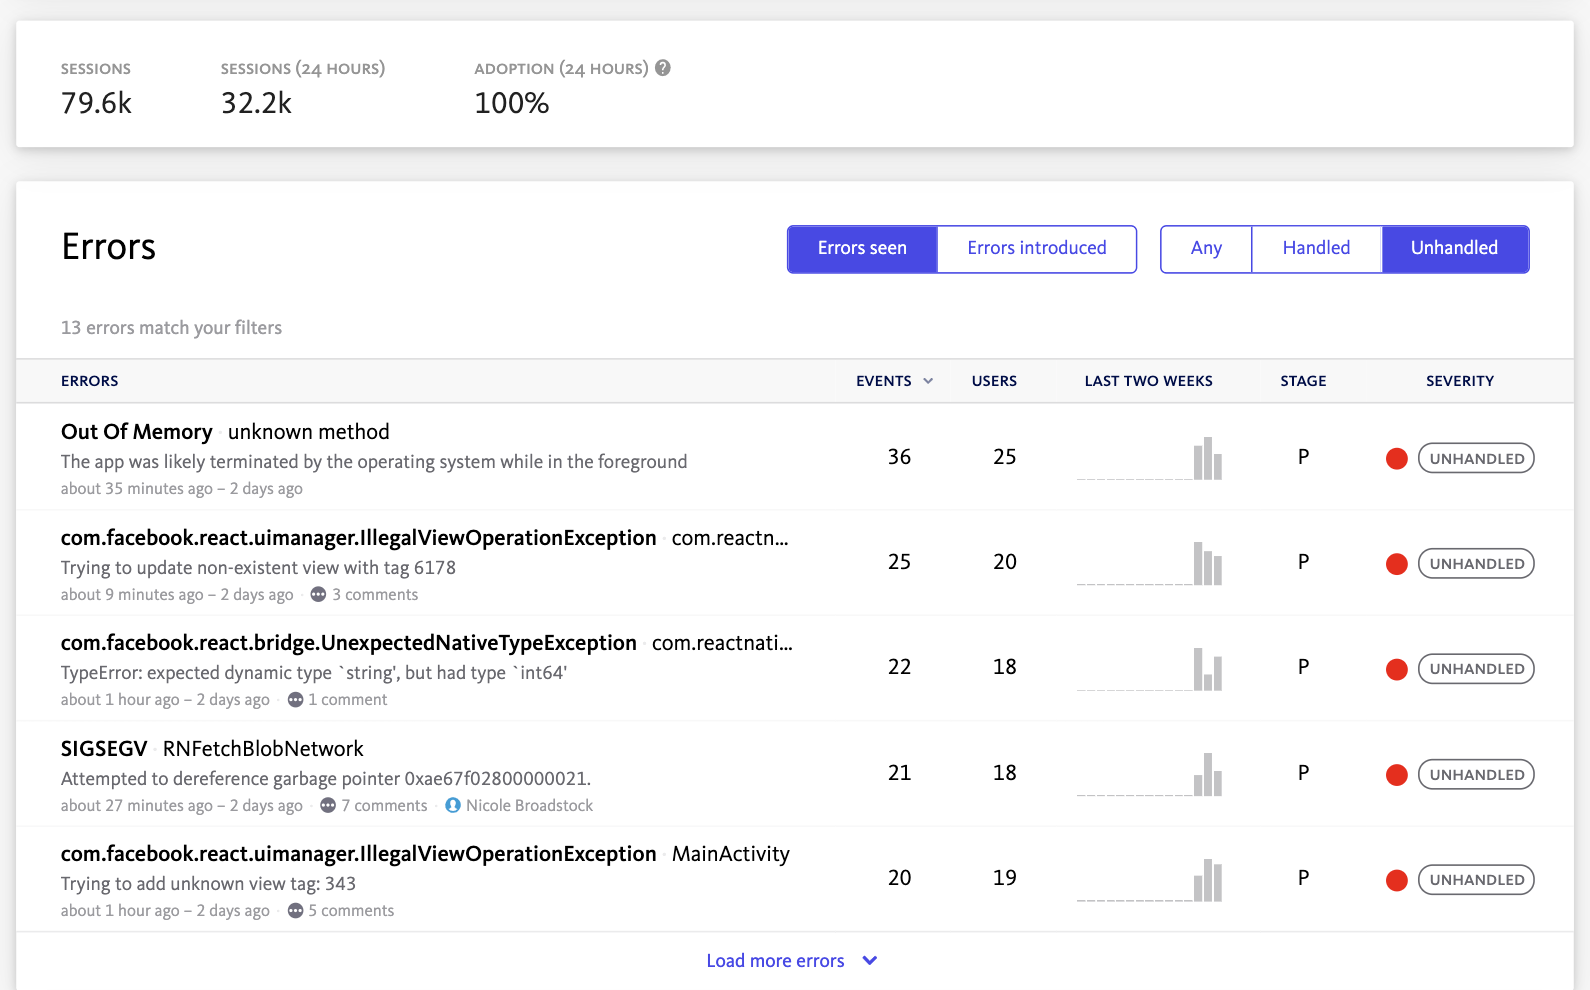Click the 7 comments text
This screenshot has width=1590, height=990.
pos(384,806)
